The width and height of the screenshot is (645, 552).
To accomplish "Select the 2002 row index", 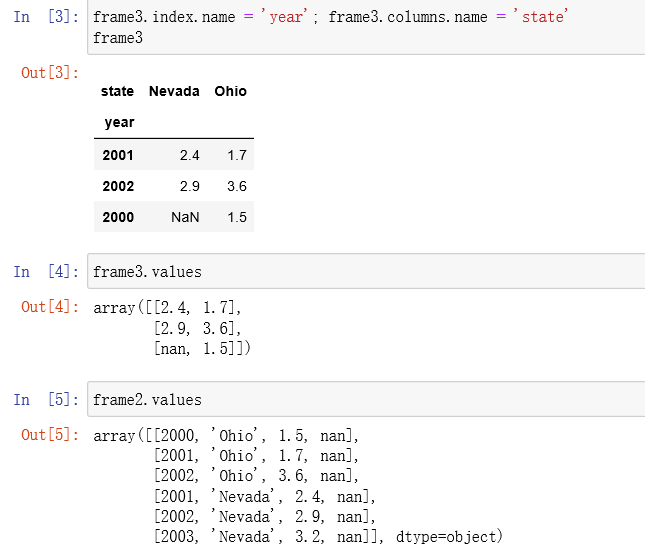I will pyautogui.click(x=118, y=186).
